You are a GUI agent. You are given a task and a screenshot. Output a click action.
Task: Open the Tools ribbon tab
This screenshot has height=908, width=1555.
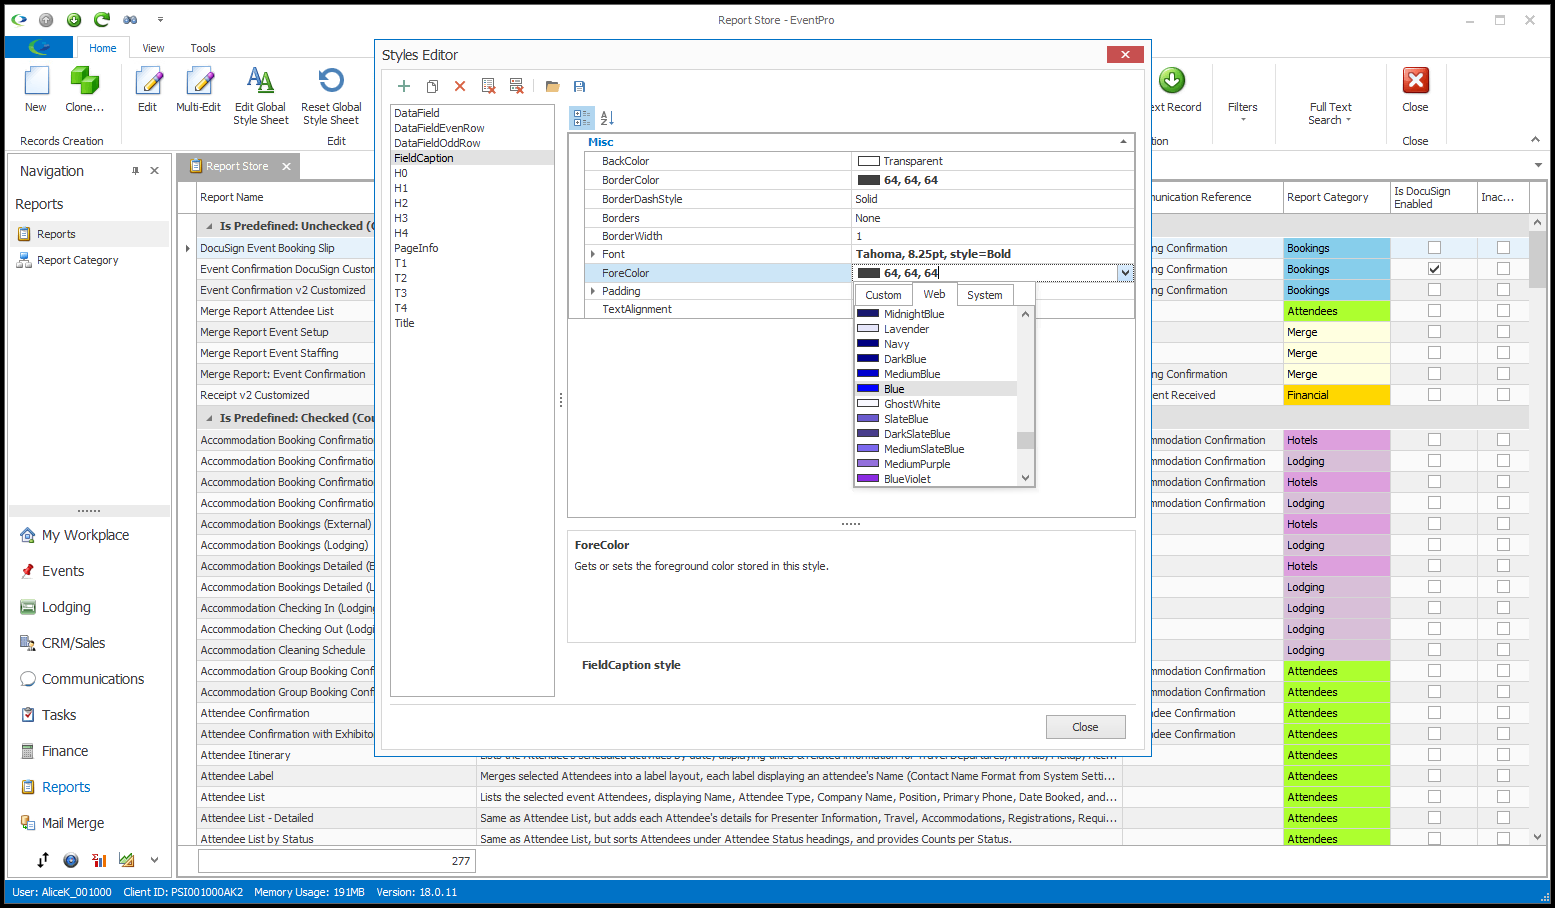click(203, 48)
